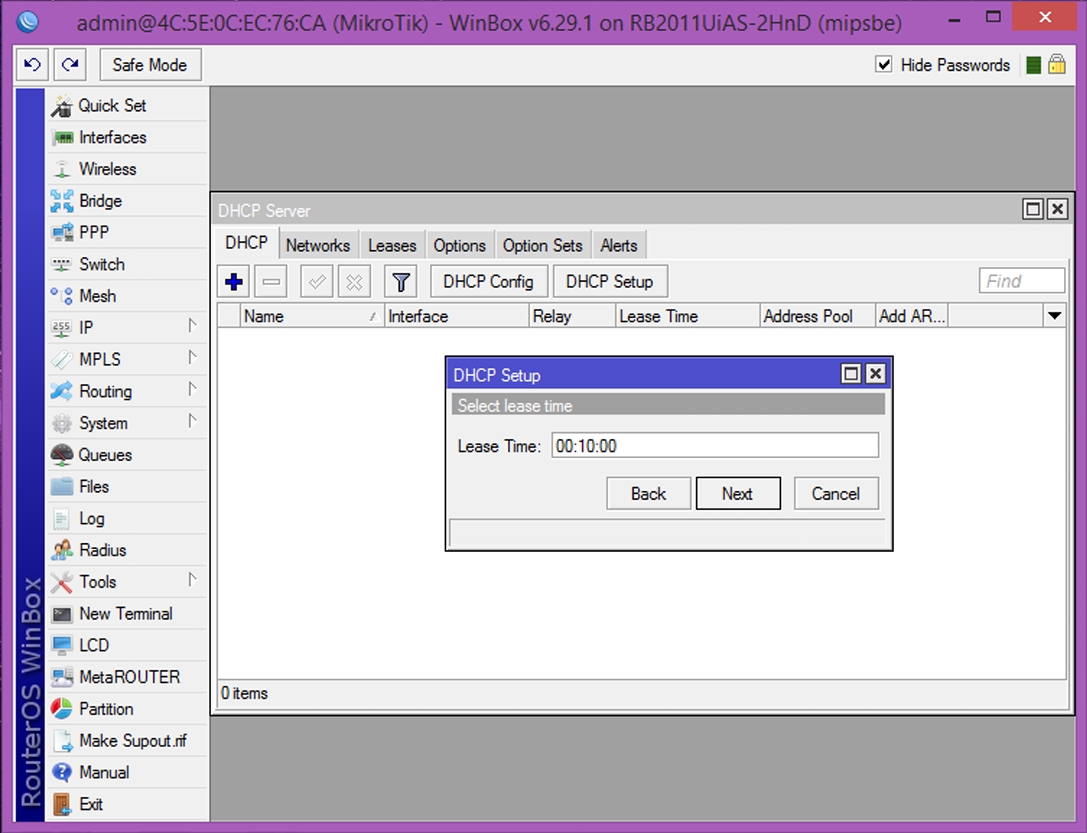The width and height of the screenshot is (1087, 833).
Task: Click Back in DHCP Setup dialog
Action: click(648, 493)
